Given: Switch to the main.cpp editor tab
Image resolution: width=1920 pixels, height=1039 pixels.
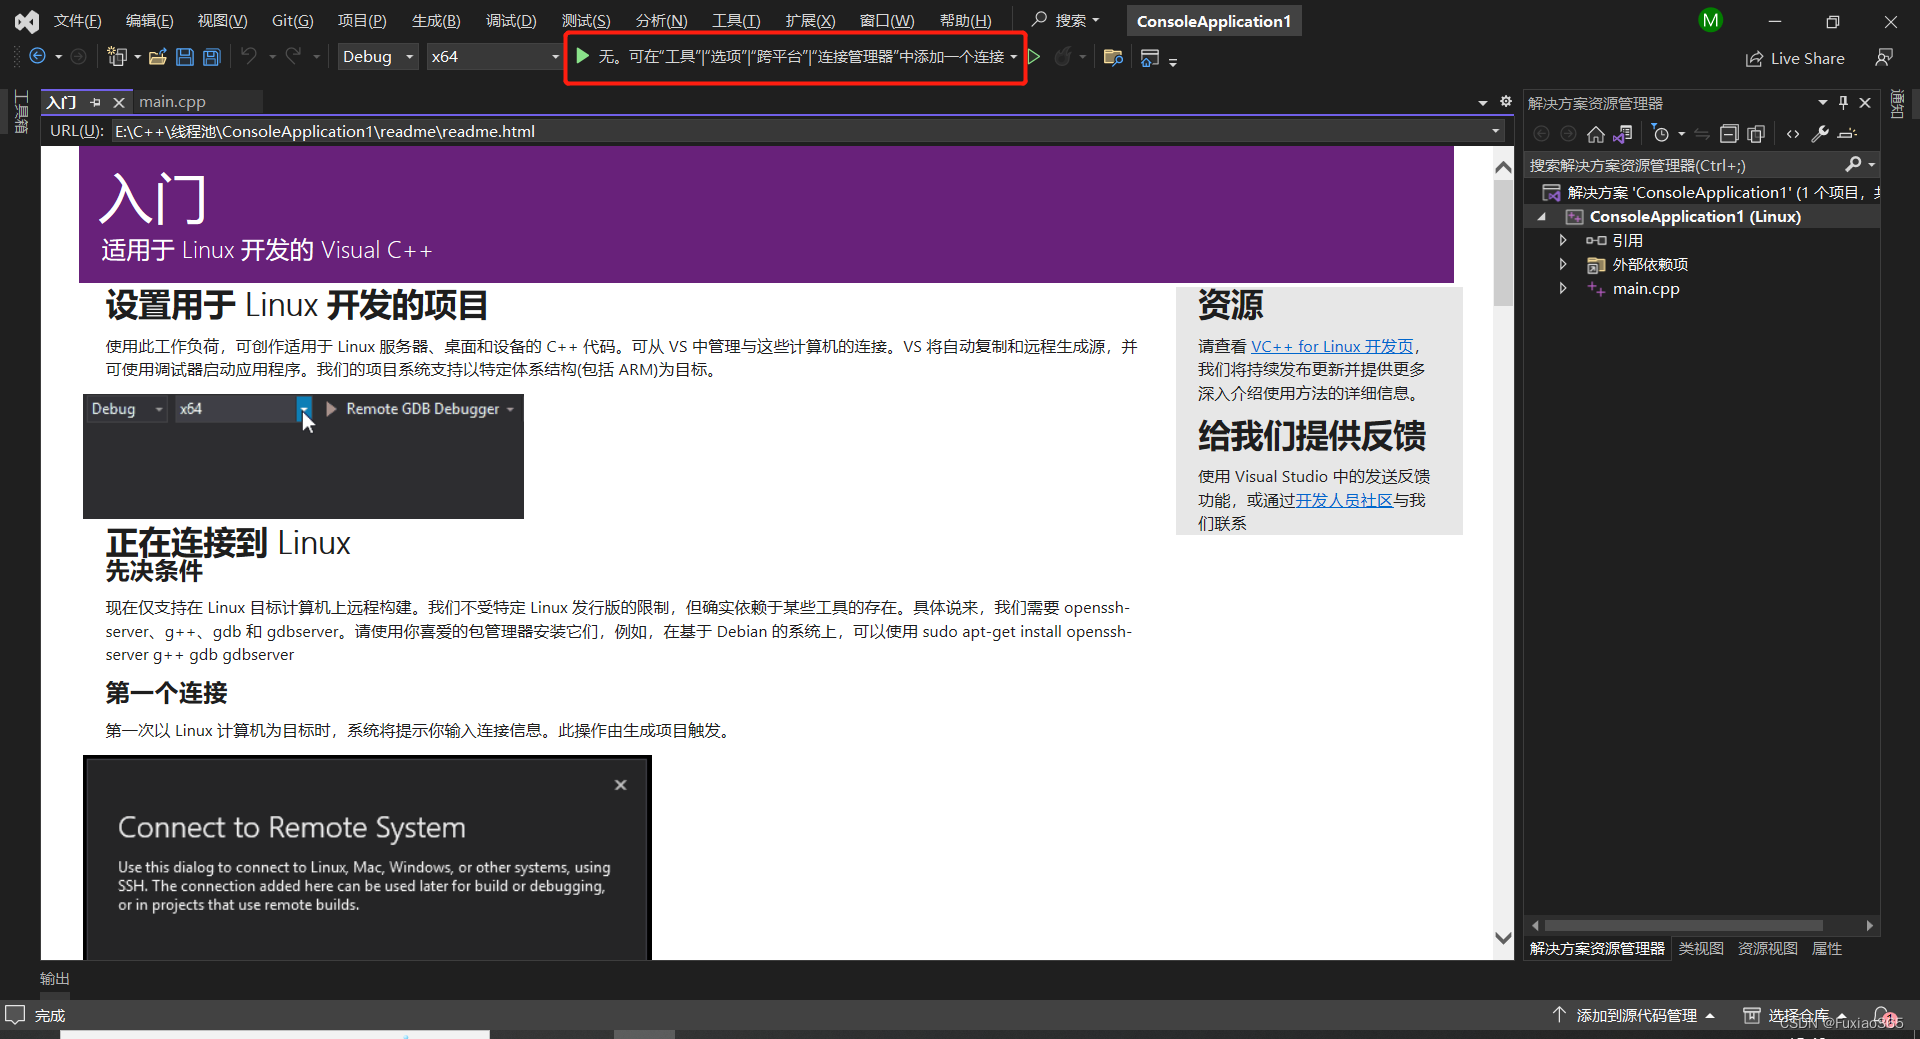Looking at the screenshot, I should tap(172, 102).
